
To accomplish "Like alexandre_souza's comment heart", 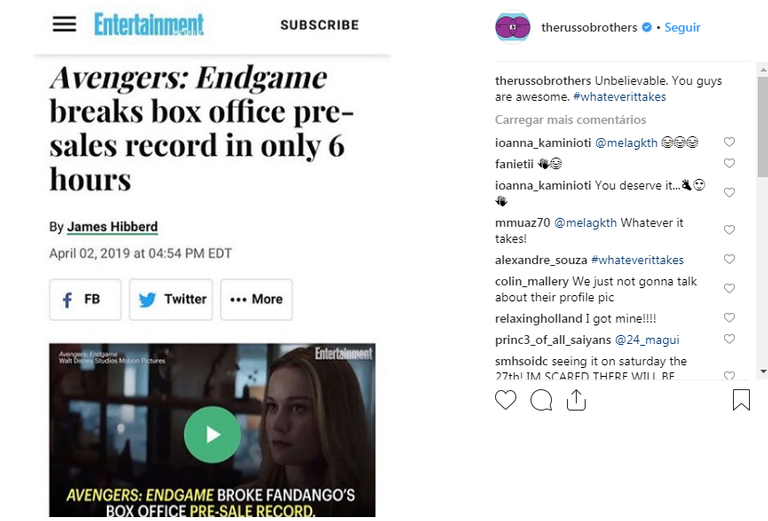I will click(x=729, y=259).
